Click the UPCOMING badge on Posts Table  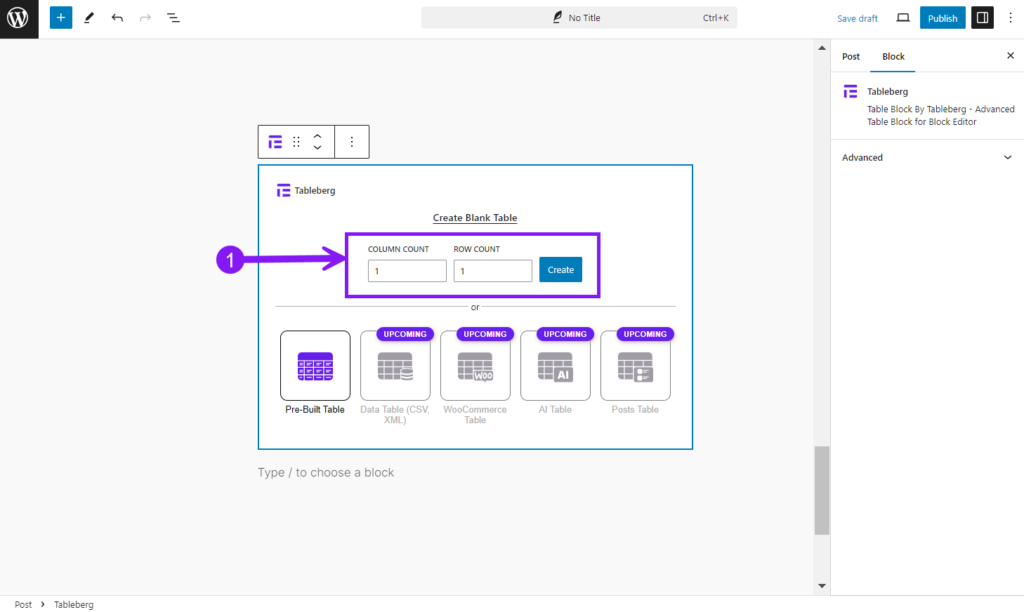tap(645, 334)
